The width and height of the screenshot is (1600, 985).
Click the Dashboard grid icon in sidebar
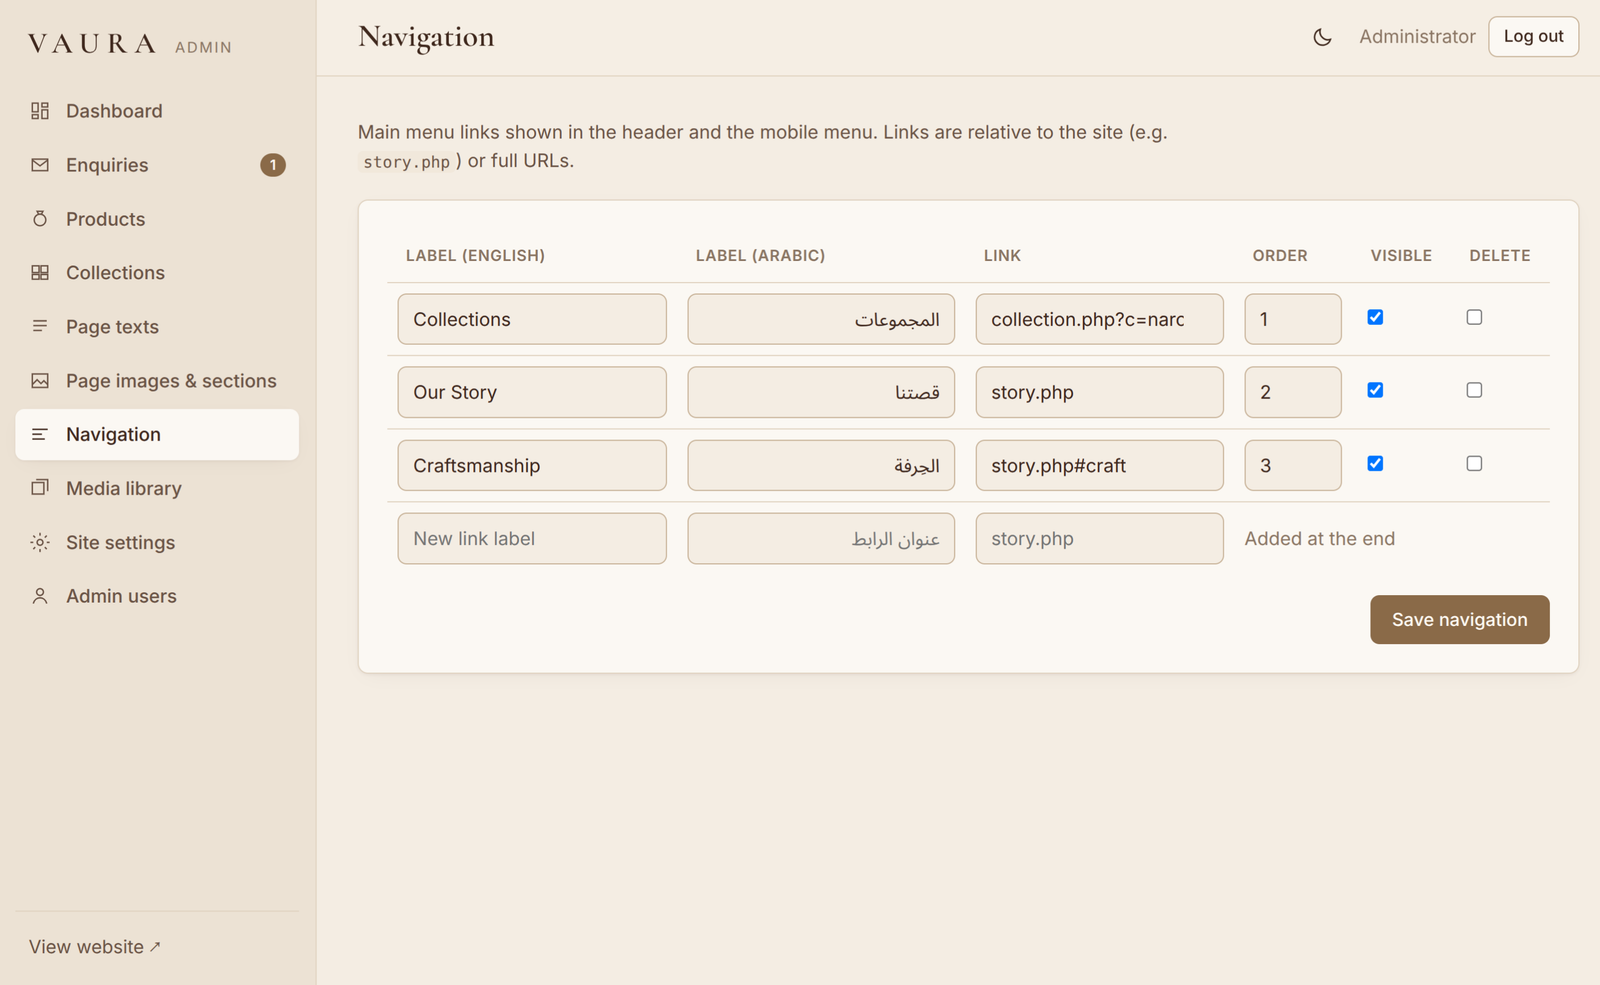[x=40, y=111]
